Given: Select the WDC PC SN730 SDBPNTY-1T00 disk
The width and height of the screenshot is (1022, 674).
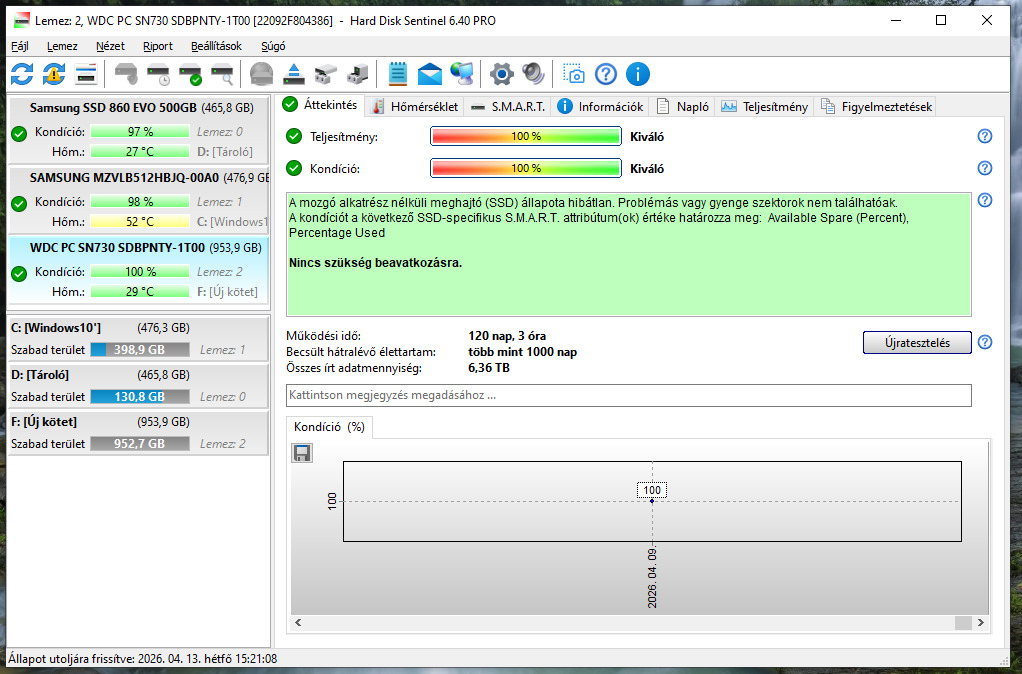Looking at the screenshot, I should pyautogui.click(x=138, y=271).
